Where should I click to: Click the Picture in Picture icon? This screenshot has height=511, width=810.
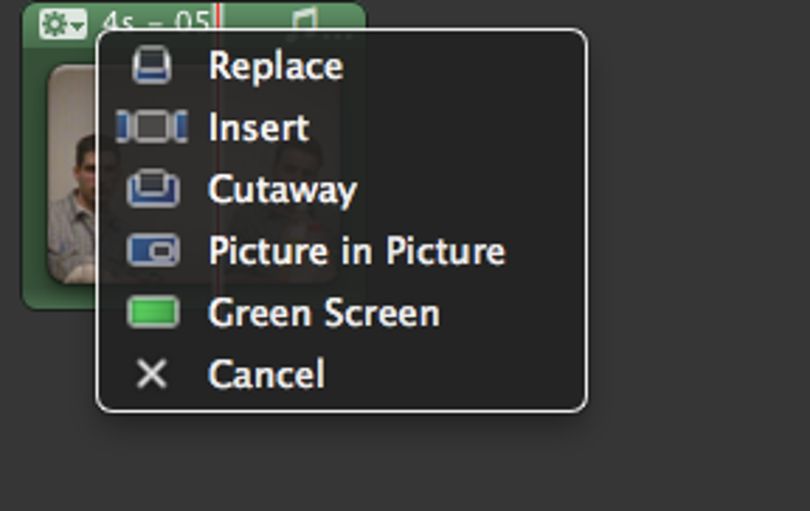153,250
